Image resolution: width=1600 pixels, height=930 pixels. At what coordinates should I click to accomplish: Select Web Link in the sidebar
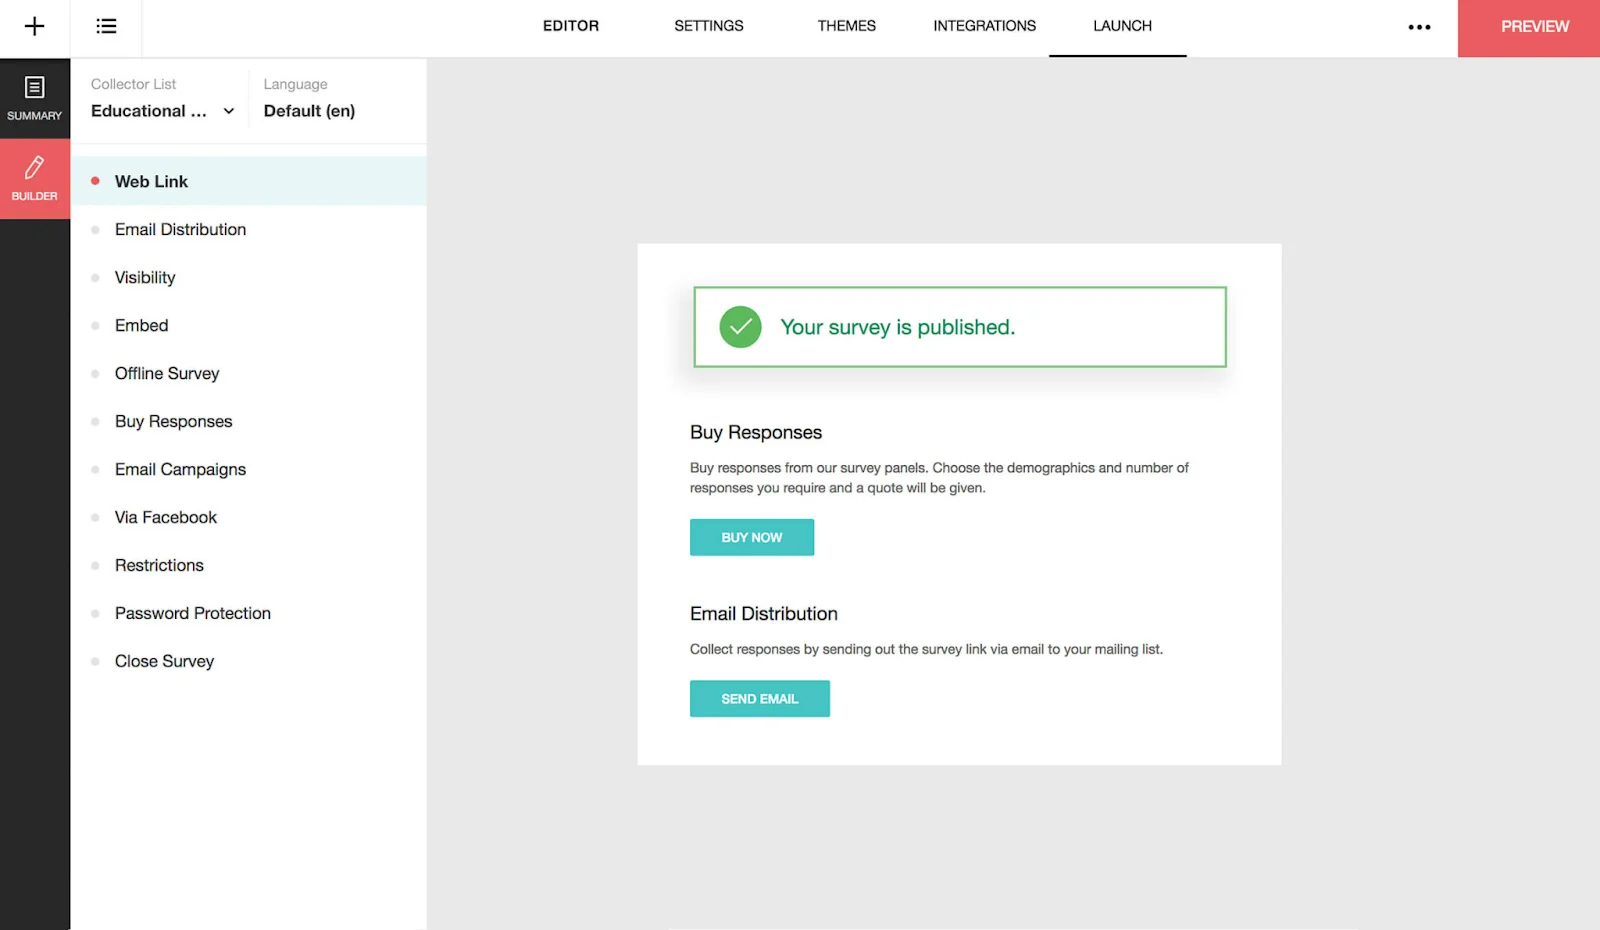click(x=248, y=181)
